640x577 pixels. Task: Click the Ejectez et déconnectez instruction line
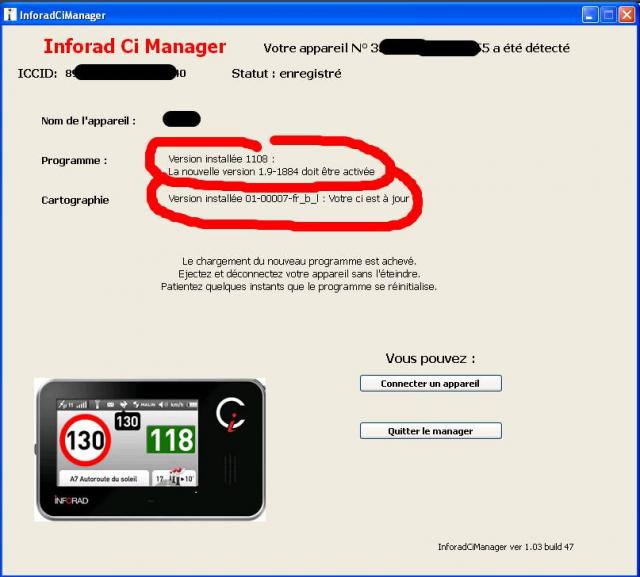pos(299,274)
